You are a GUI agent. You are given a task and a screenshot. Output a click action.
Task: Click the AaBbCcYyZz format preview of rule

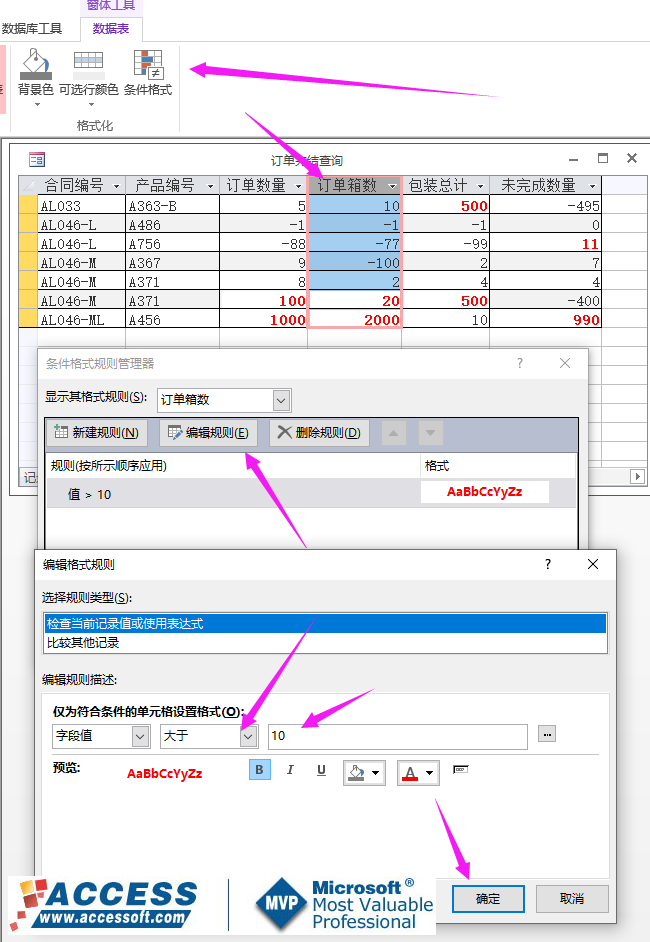pos(485,492)
